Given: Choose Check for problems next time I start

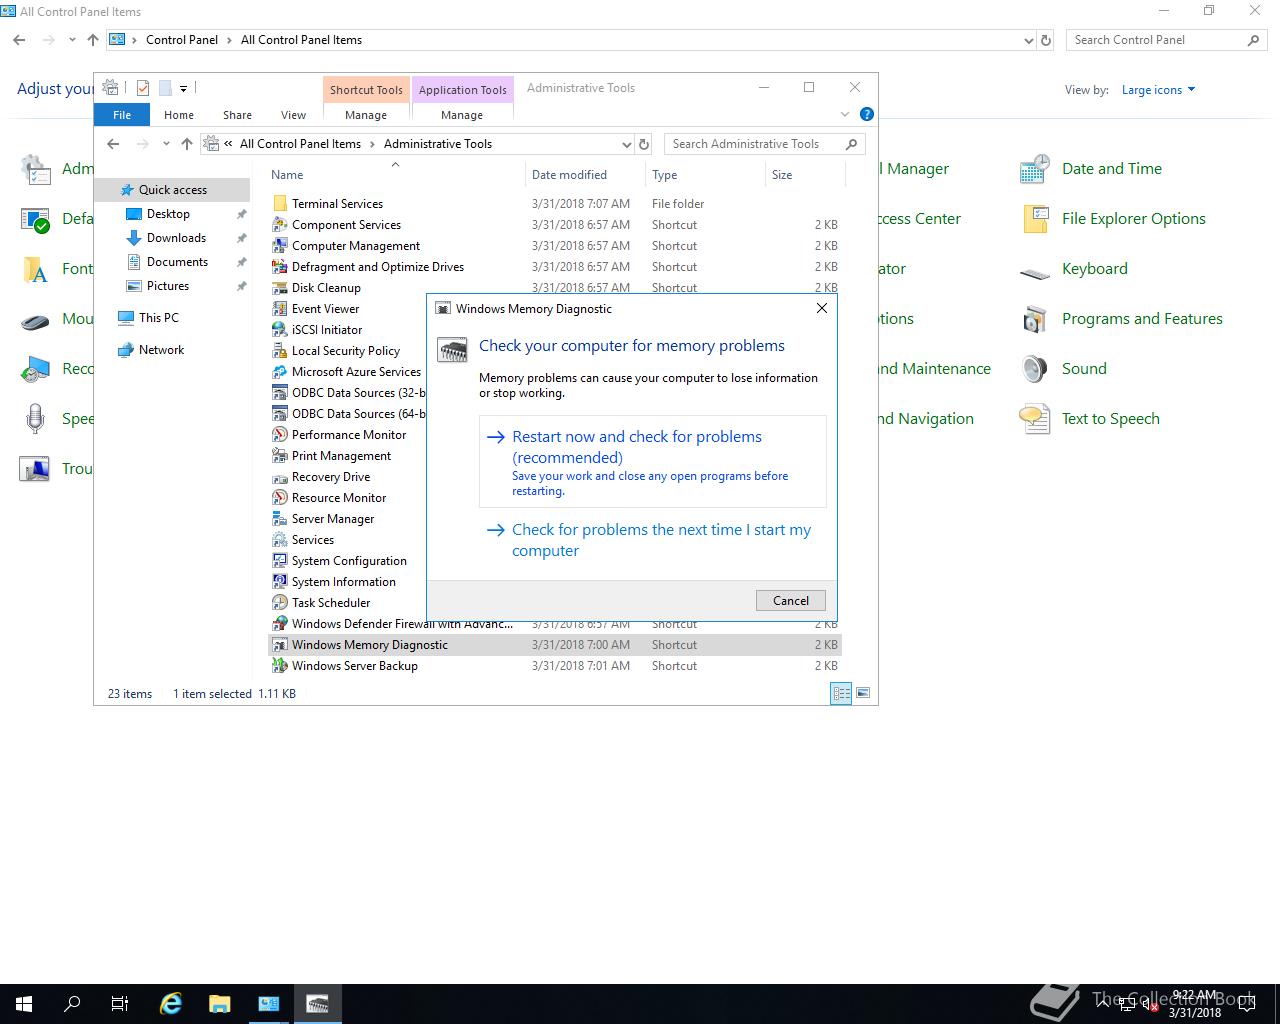Looking at the screenshot, I should [653, 540].
